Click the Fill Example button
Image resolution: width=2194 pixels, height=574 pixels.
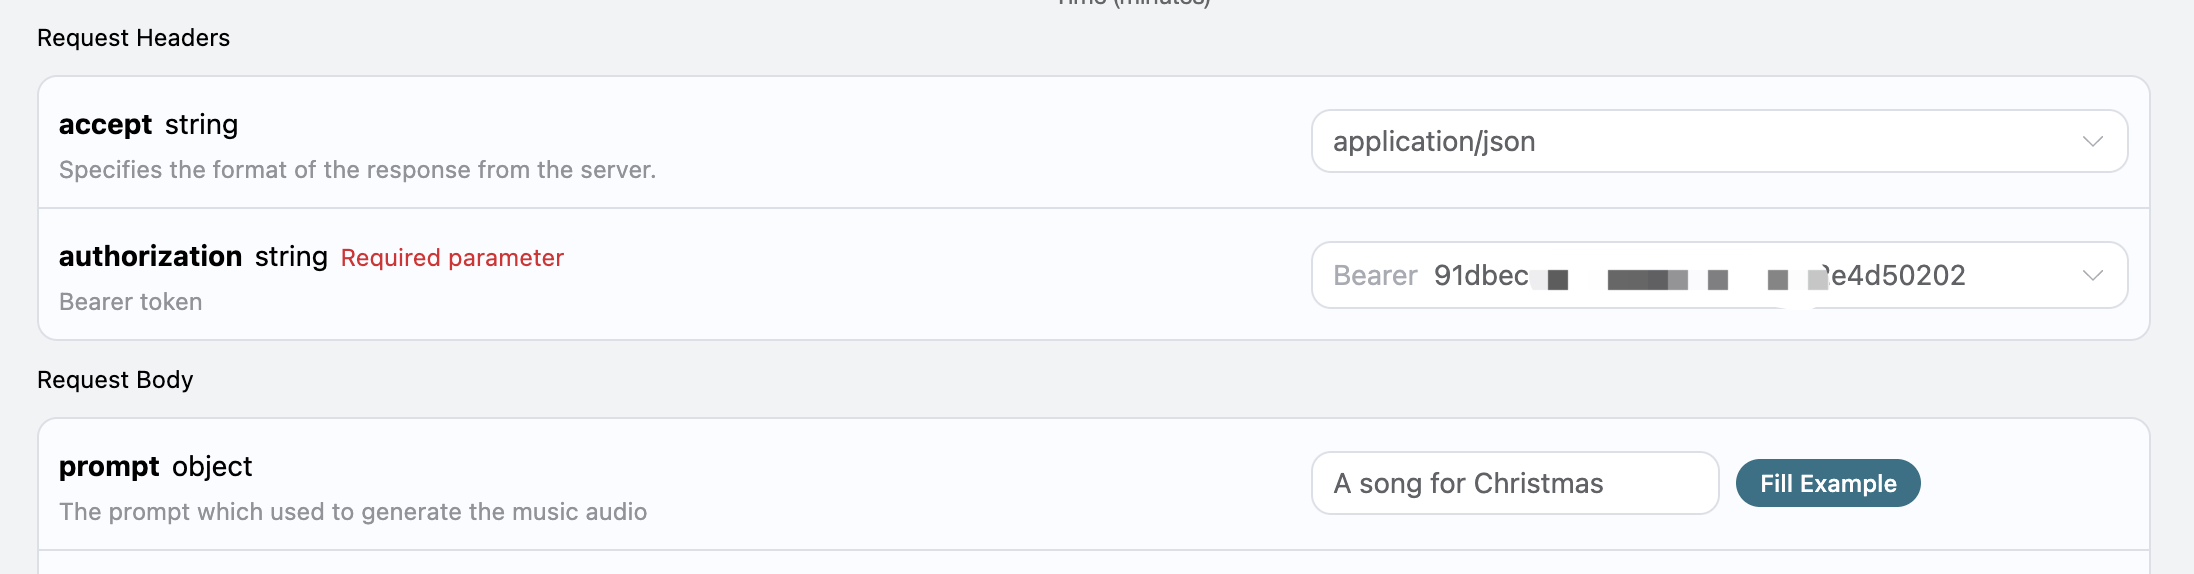coord(1828,483)
